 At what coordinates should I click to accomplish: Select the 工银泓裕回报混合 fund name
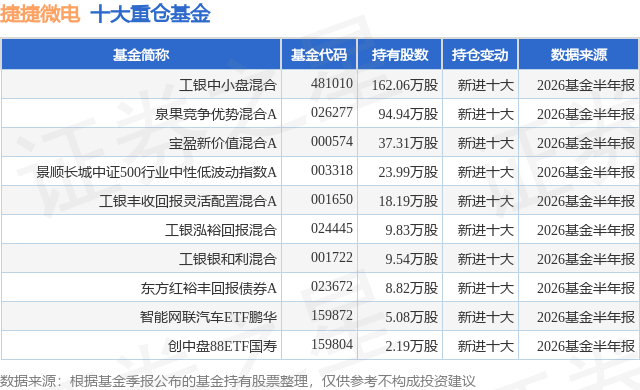(221, 230)
